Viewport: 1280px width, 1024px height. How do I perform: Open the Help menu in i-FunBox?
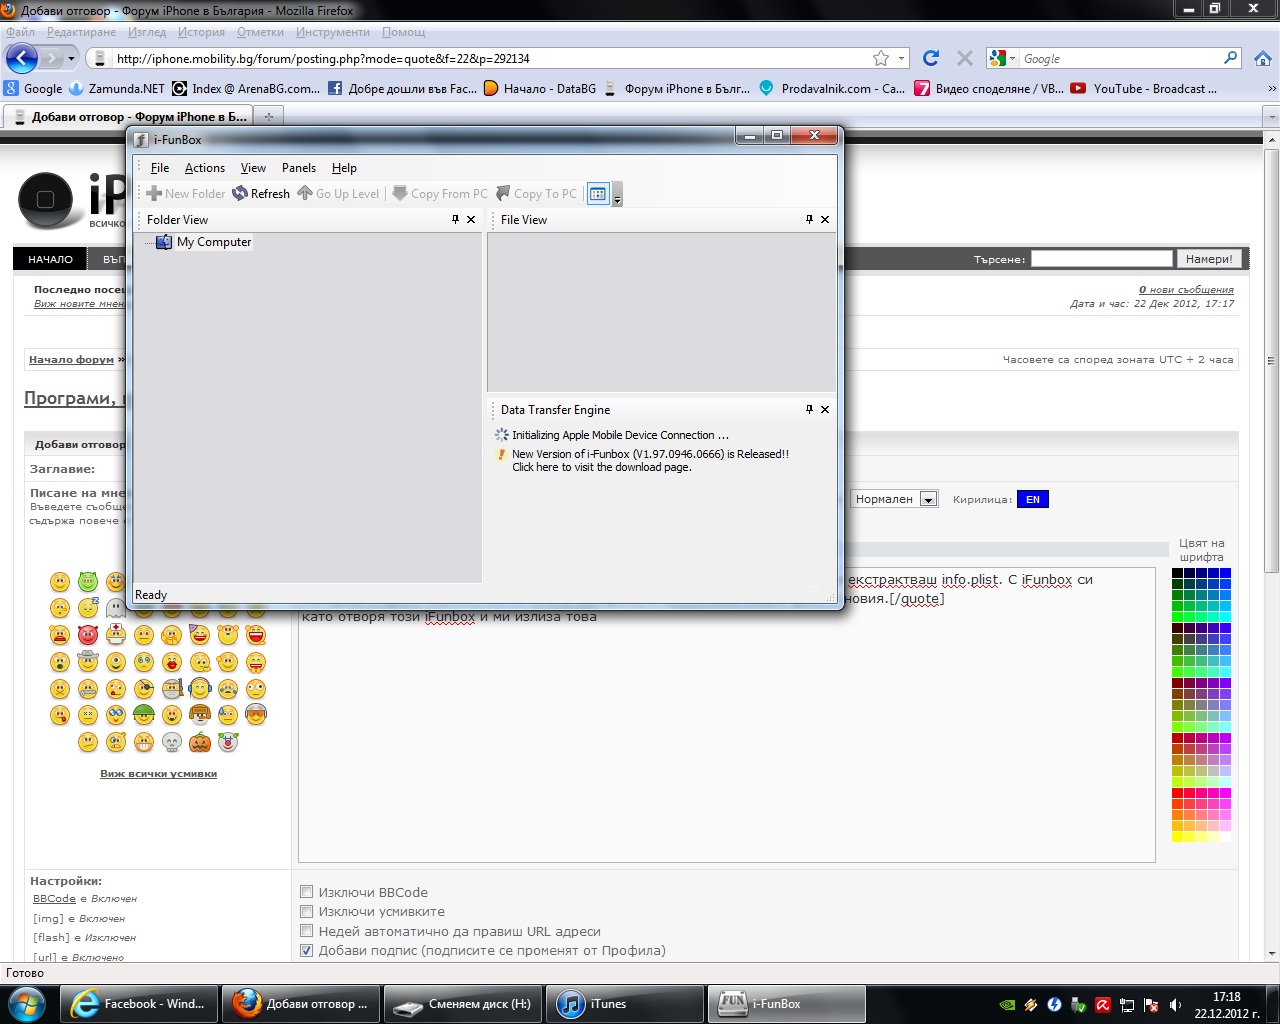click(344, 168)
